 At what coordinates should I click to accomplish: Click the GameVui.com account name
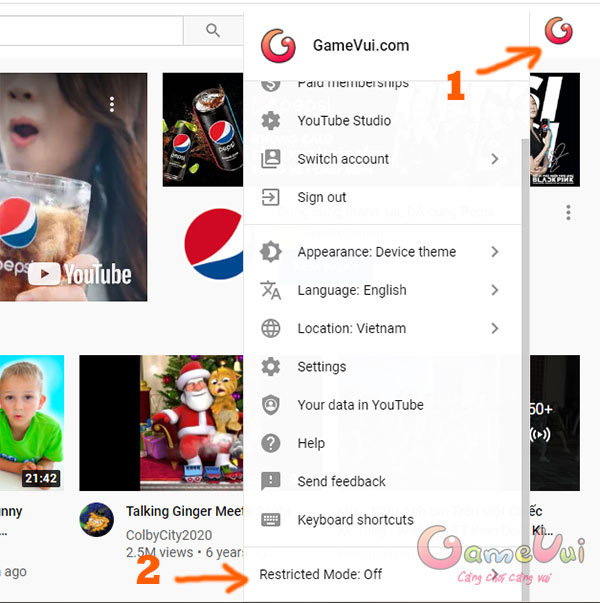[361, 45]
